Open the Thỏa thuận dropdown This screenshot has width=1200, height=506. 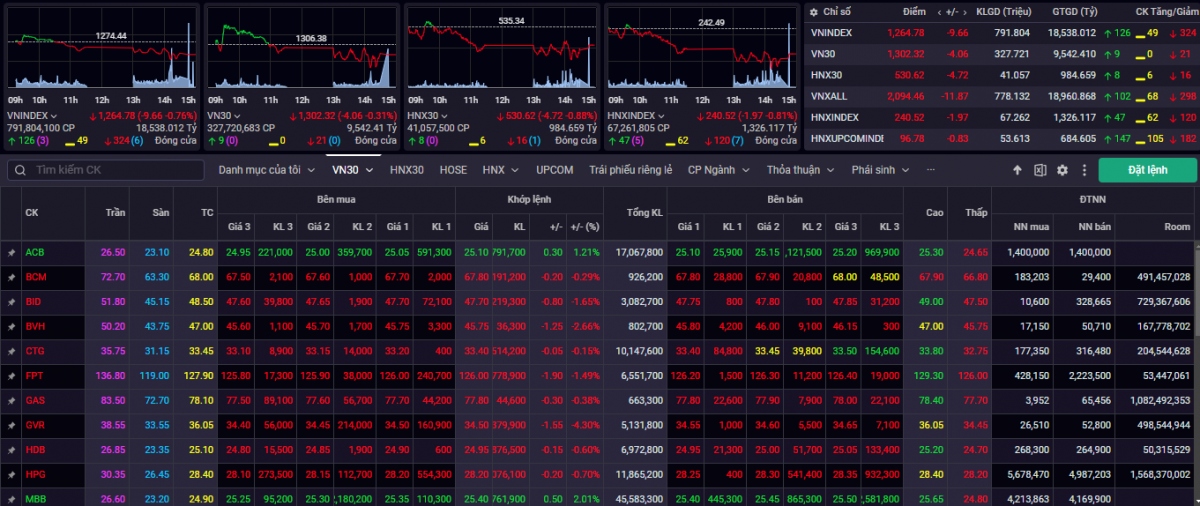(x=800, y=170)
